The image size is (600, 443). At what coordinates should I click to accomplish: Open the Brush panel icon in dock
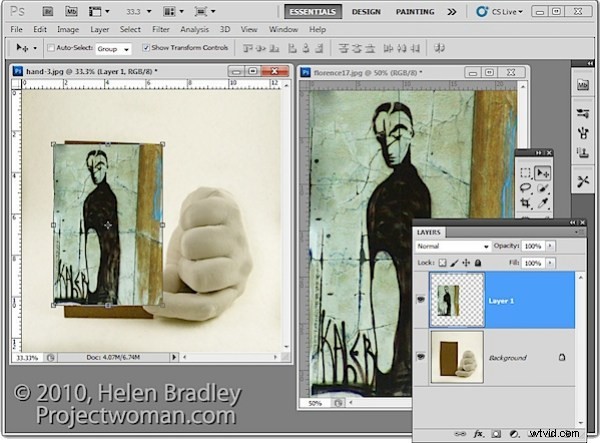(582, 113)
